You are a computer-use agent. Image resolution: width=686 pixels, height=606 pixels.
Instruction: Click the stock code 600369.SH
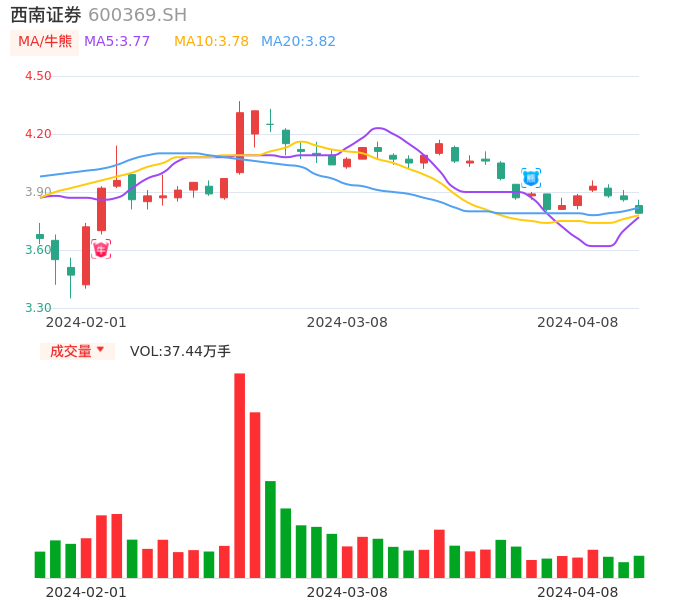tap(137, 15)
